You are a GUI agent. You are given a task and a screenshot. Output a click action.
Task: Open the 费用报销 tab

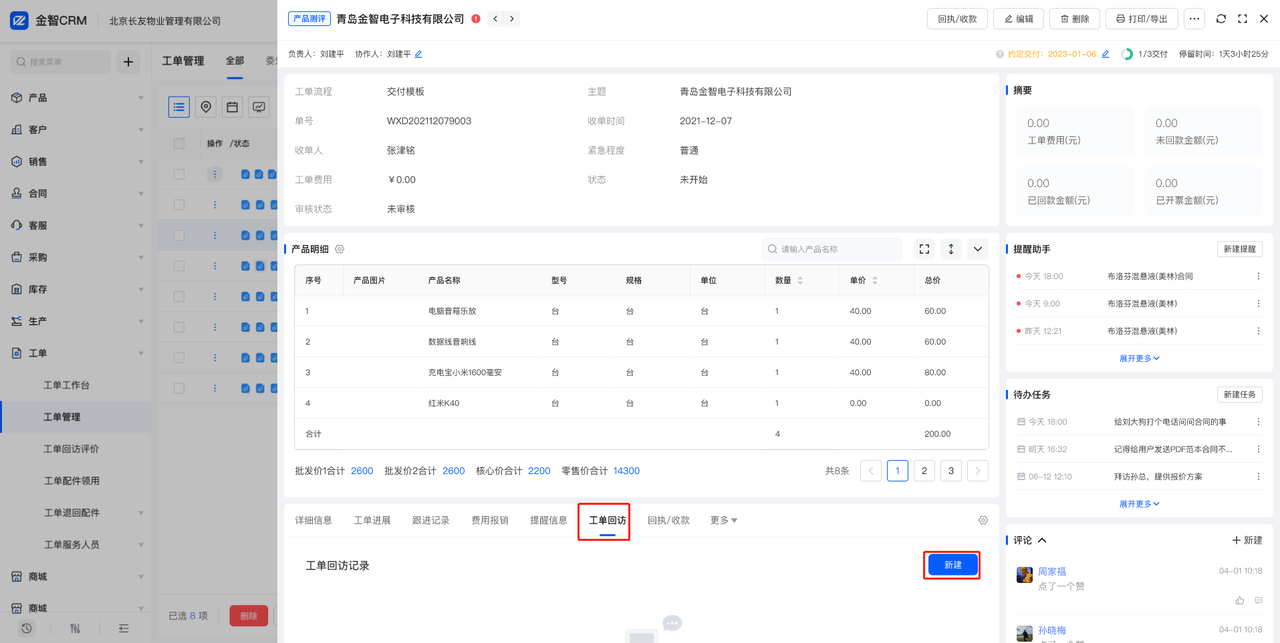tap(490, 521)
